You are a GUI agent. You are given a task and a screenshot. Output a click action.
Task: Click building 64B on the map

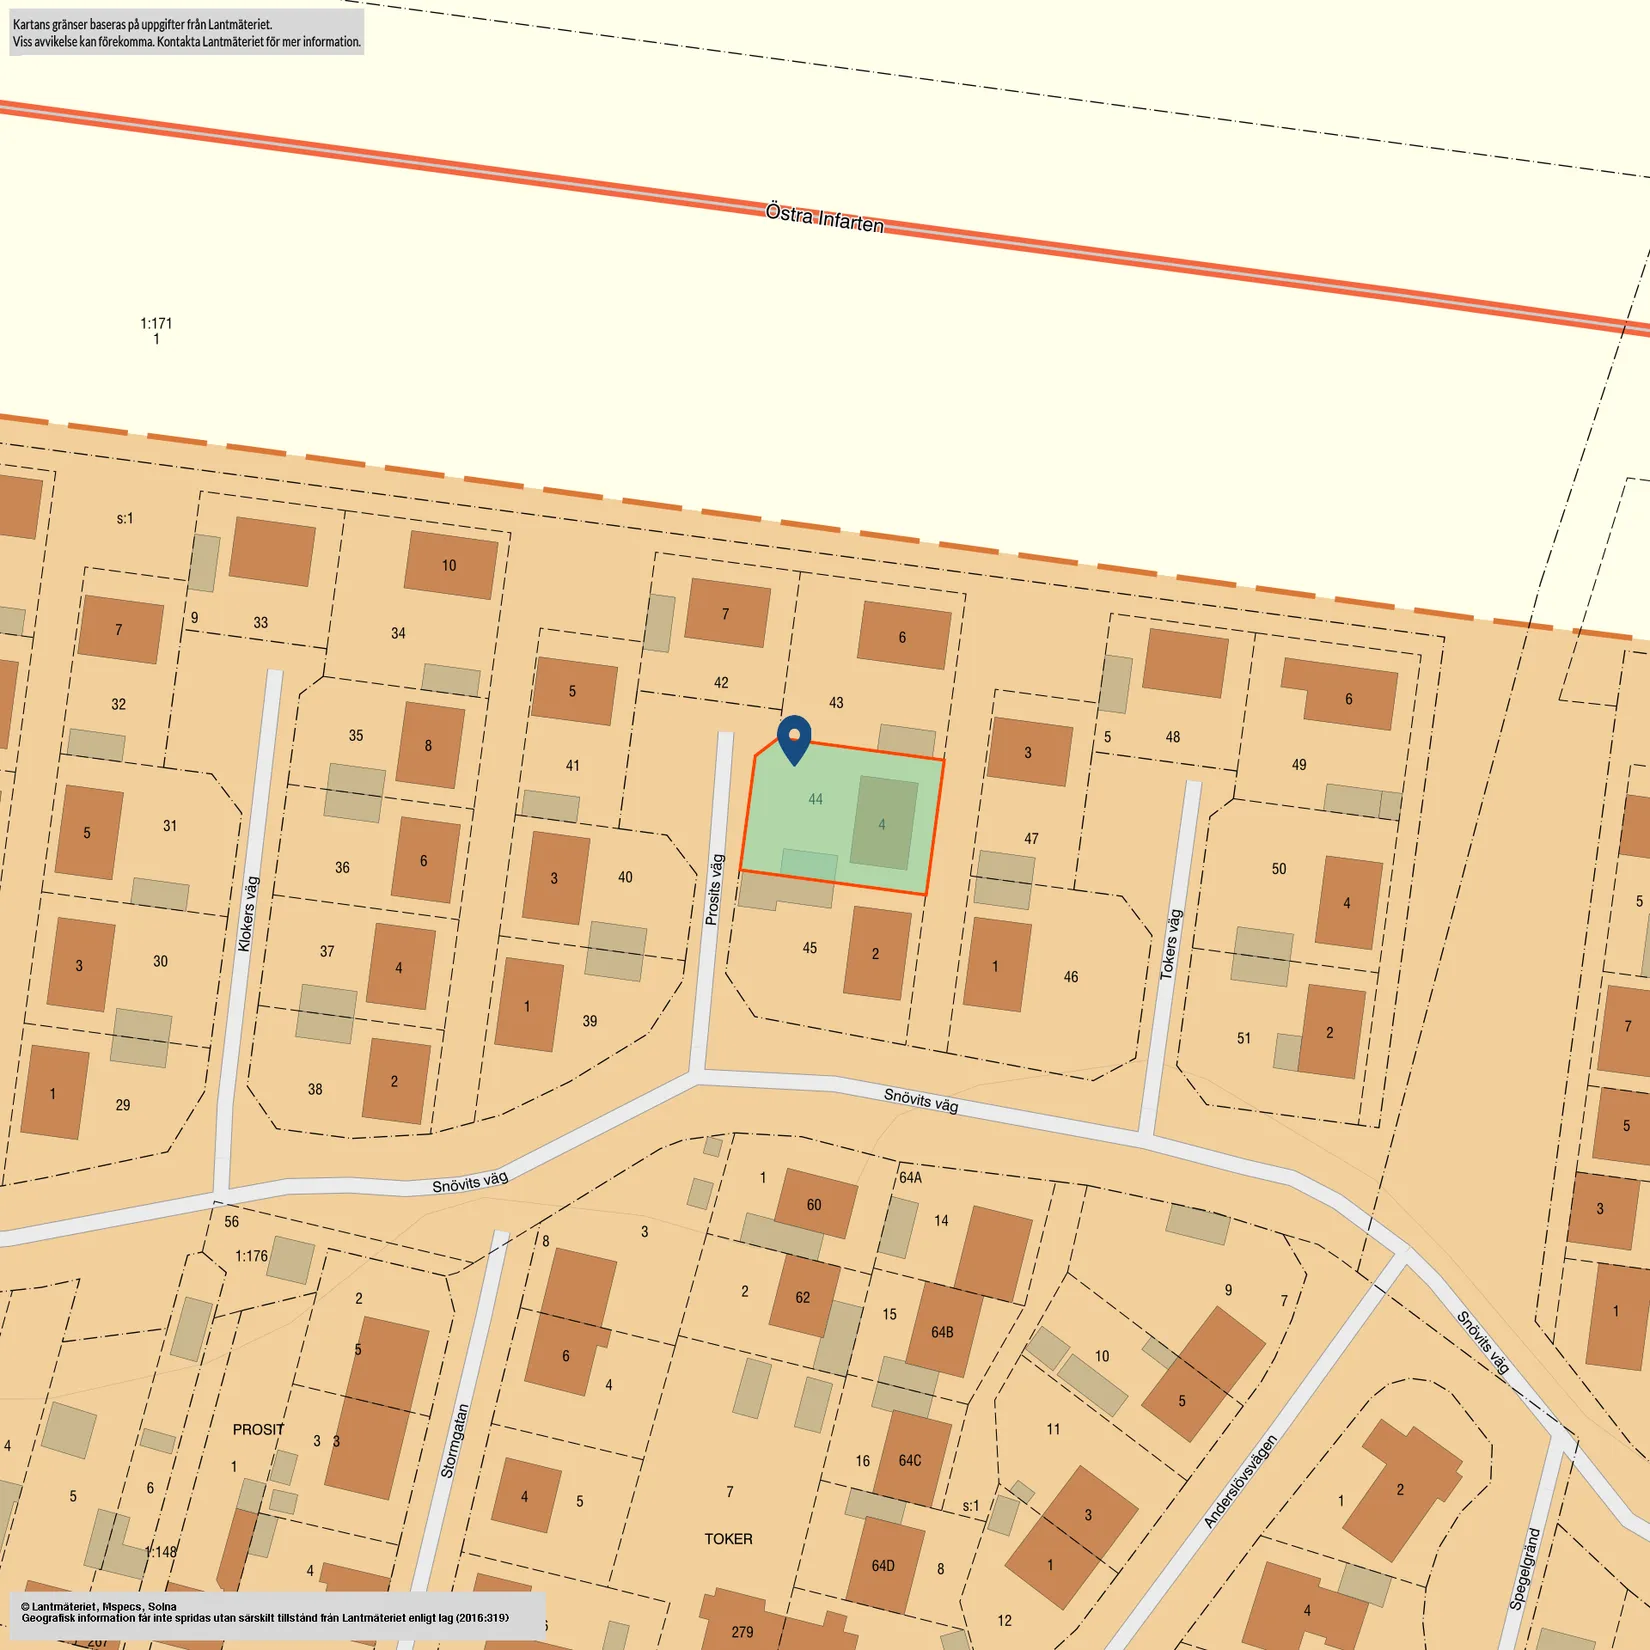pos(942,1332)
